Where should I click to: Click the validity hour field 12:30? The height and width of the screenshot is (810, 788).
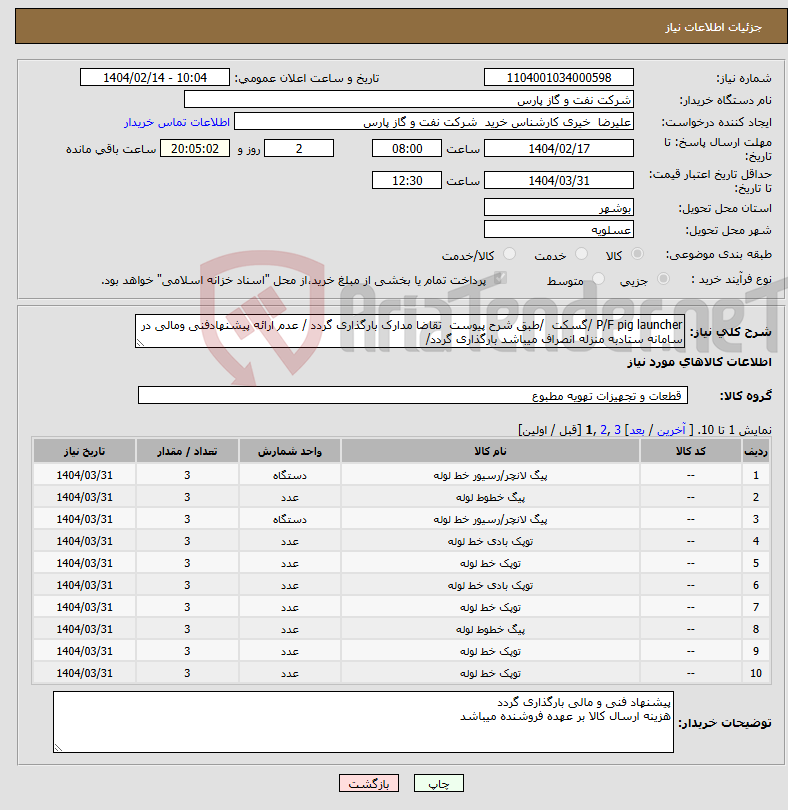point(407,180)
